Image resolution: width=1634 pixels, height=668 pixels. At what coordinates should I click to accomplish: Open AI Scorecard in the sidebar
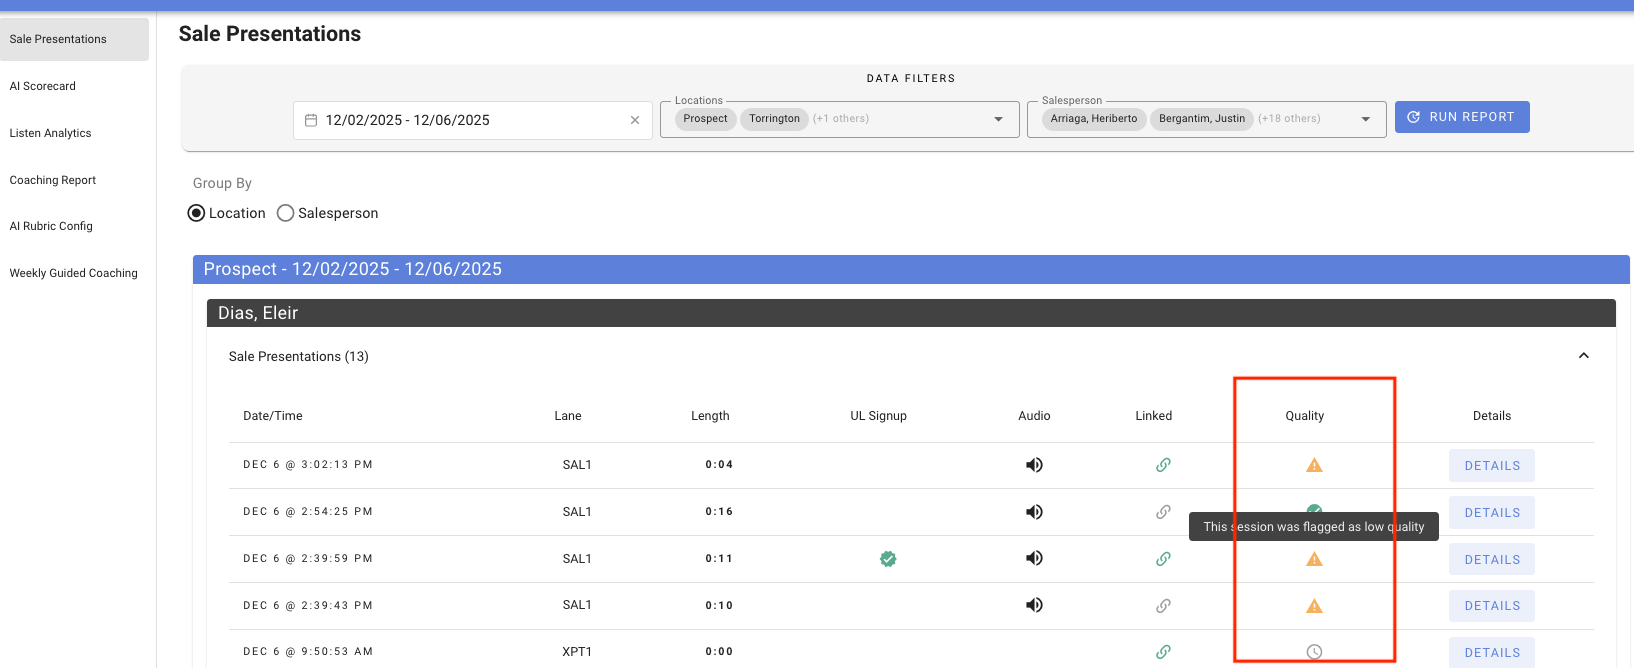point(43,86)
